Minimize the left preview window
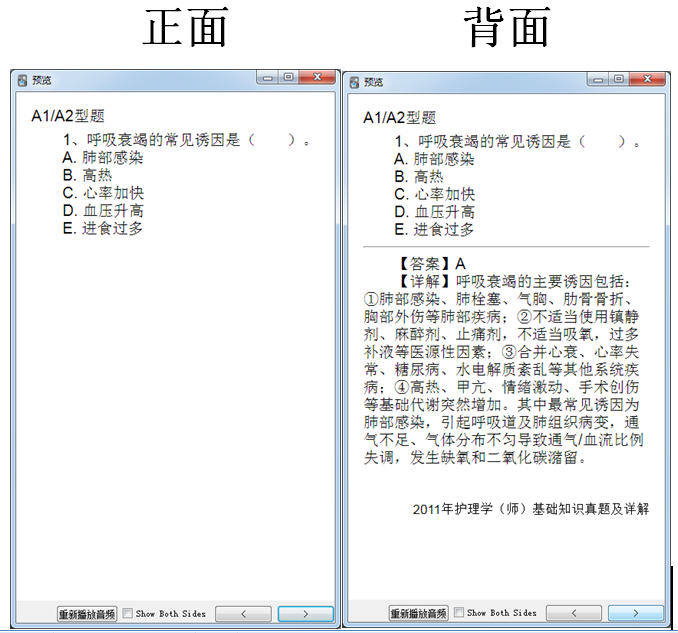The height and width of the screenshot is (633, 678). click(268, 78)
